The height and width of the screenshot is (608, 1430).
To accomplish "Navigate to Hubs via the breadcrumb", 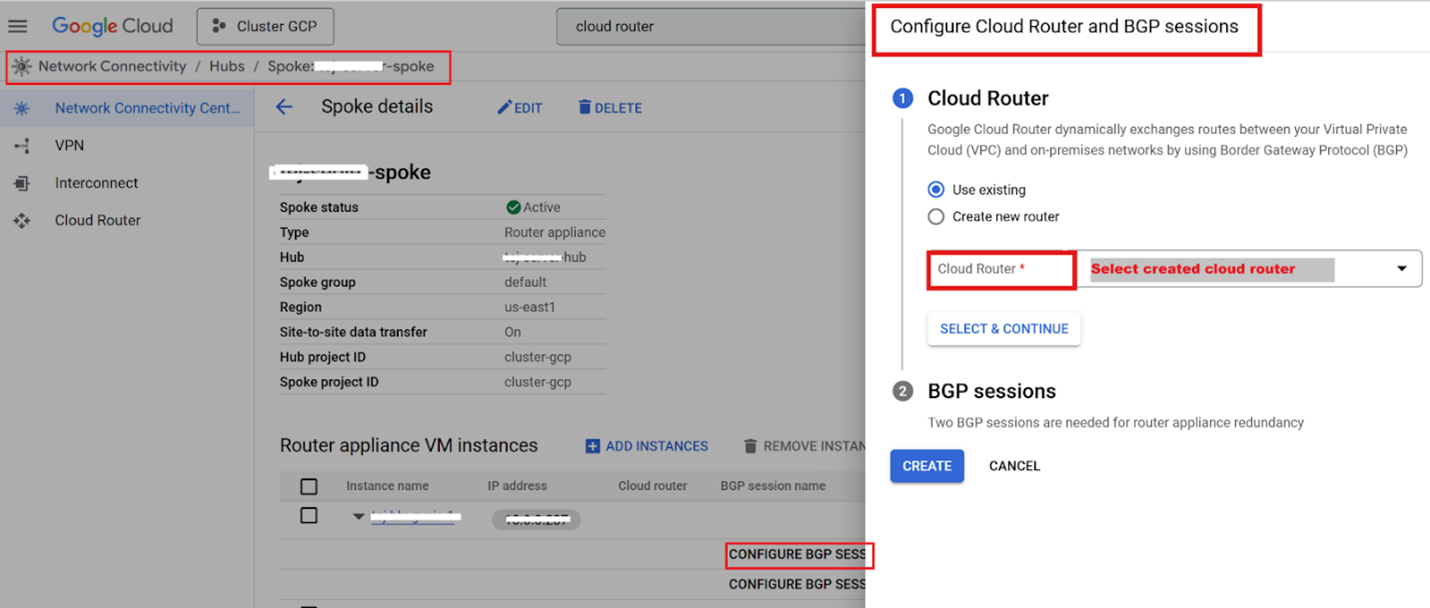I will coord(227,66).
